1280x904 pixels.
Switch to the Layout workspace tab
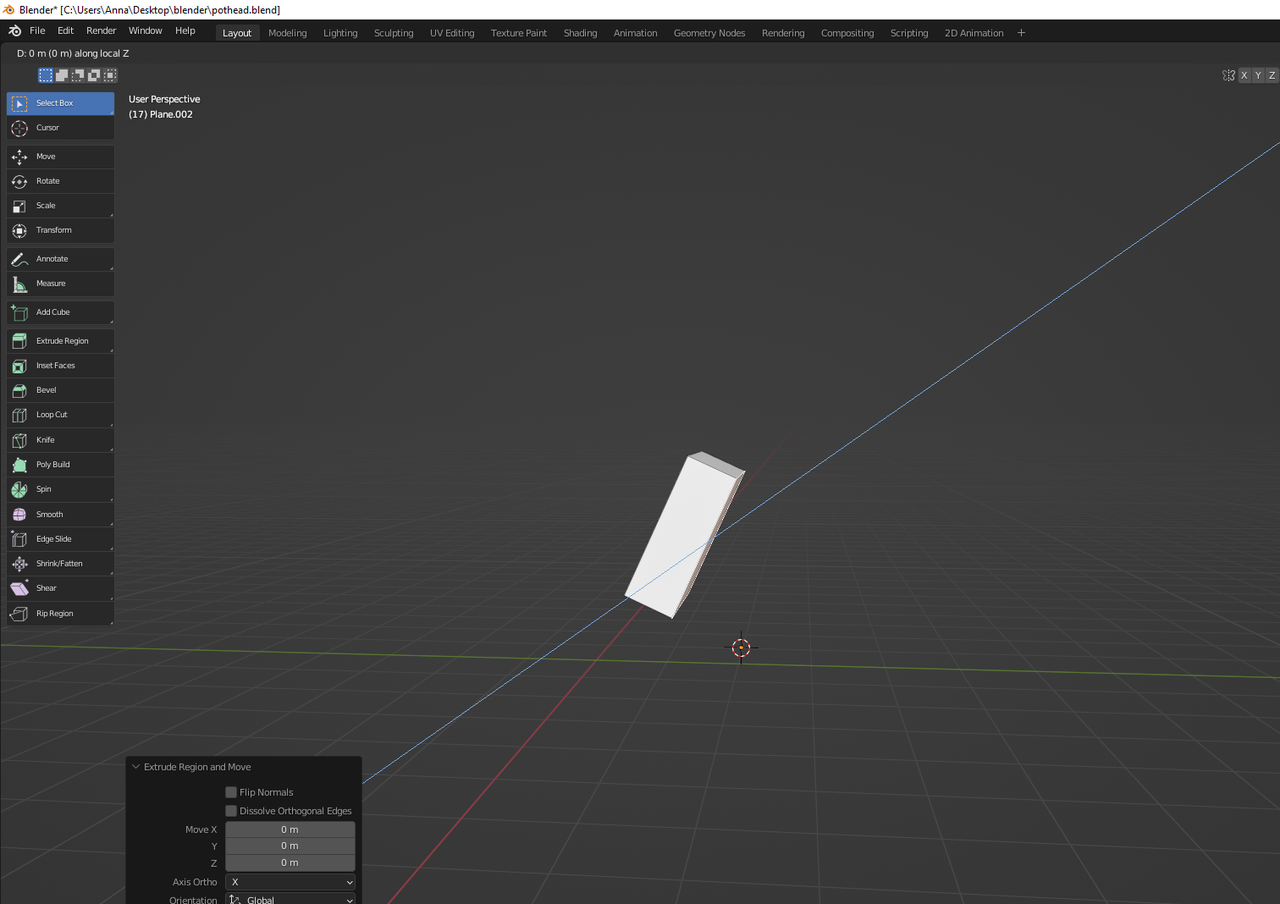point(237,33)
